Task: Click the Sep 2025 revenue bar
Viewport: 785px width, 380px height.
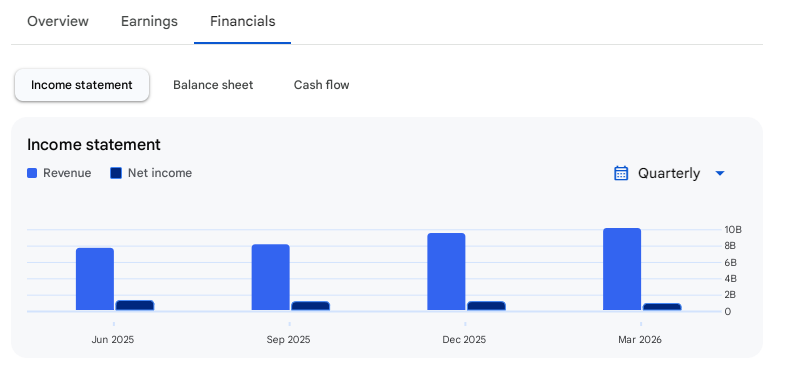Action: point(270,277)
